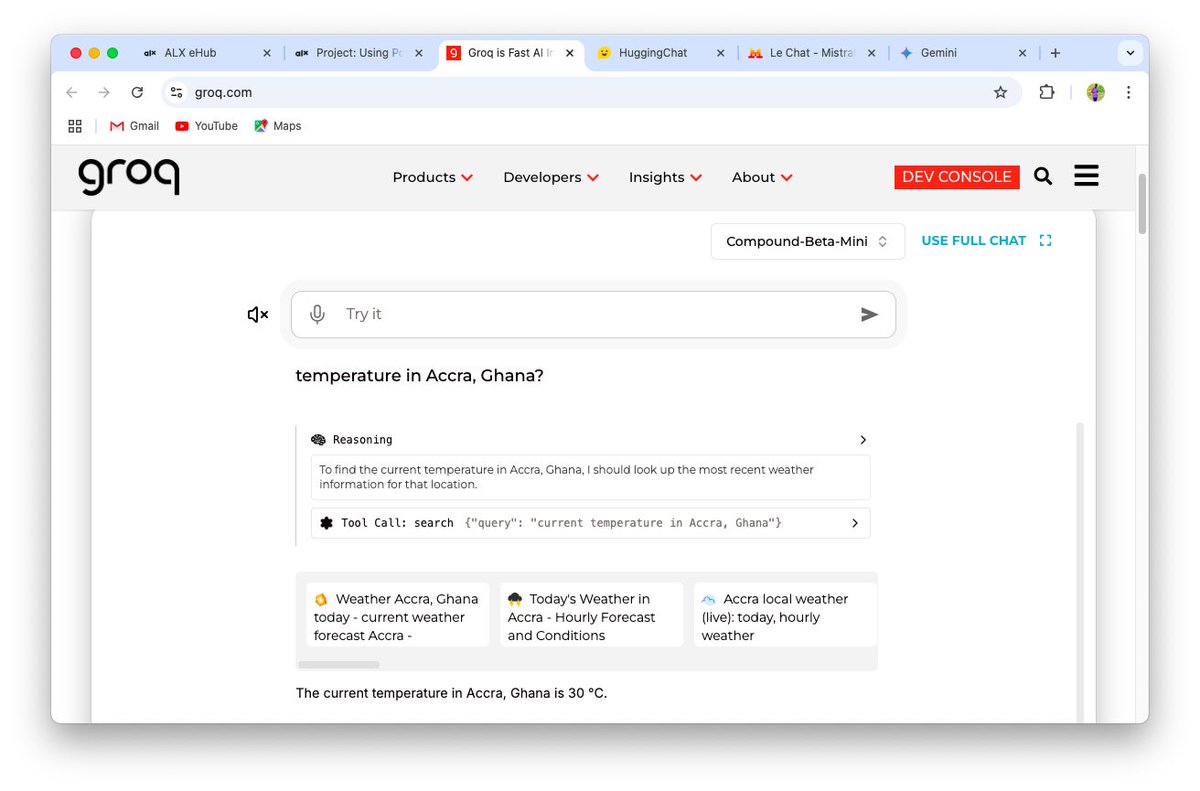View site information icon in the address bar
1200x791 pixels.
176,92
